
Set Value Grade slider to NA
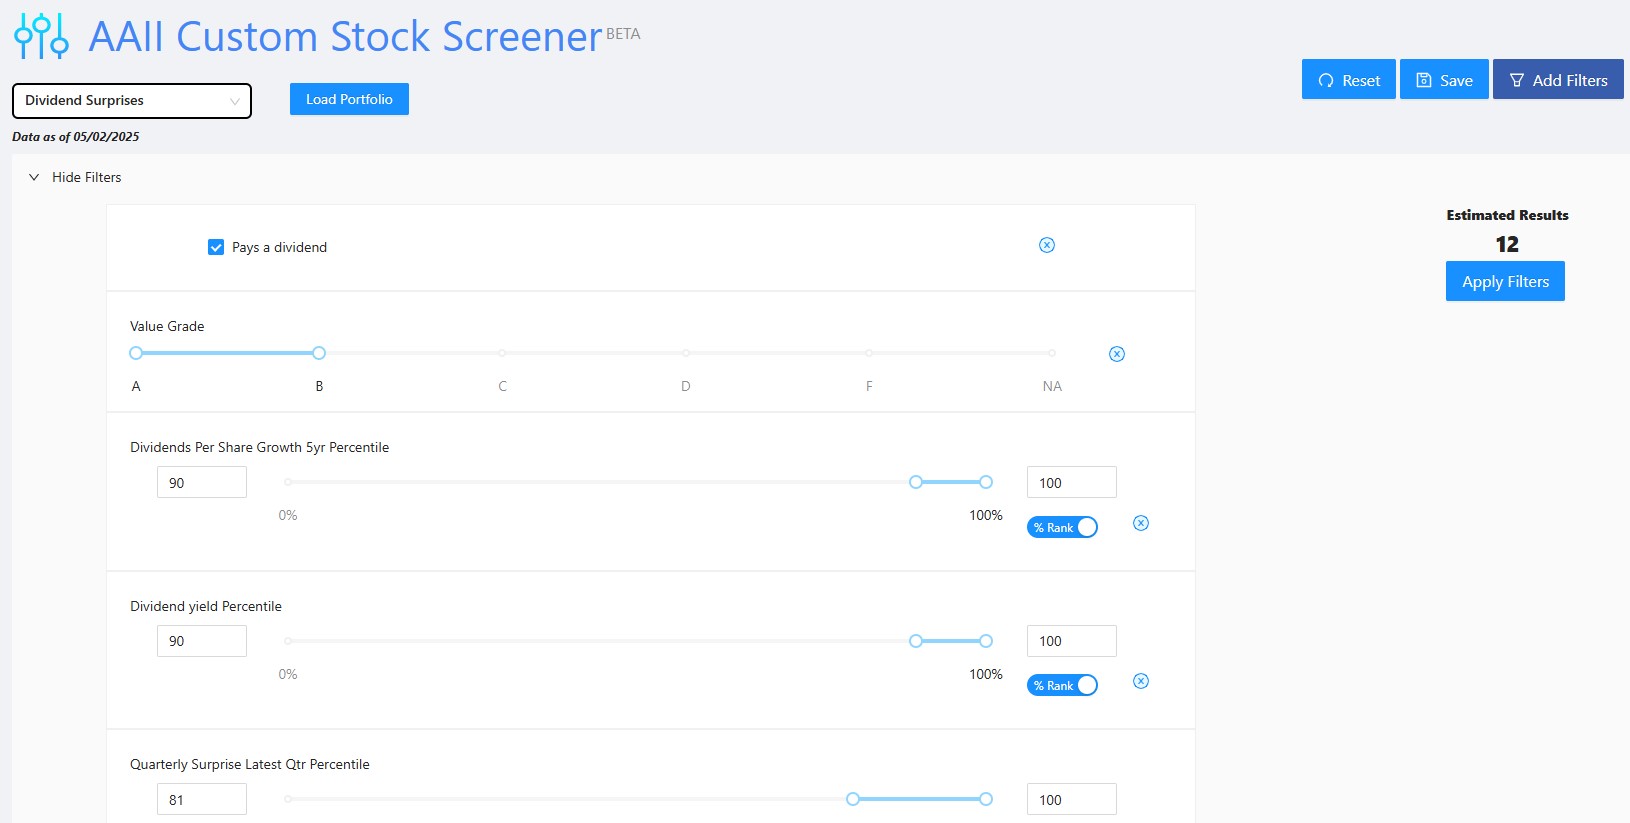pos(1052,353)
